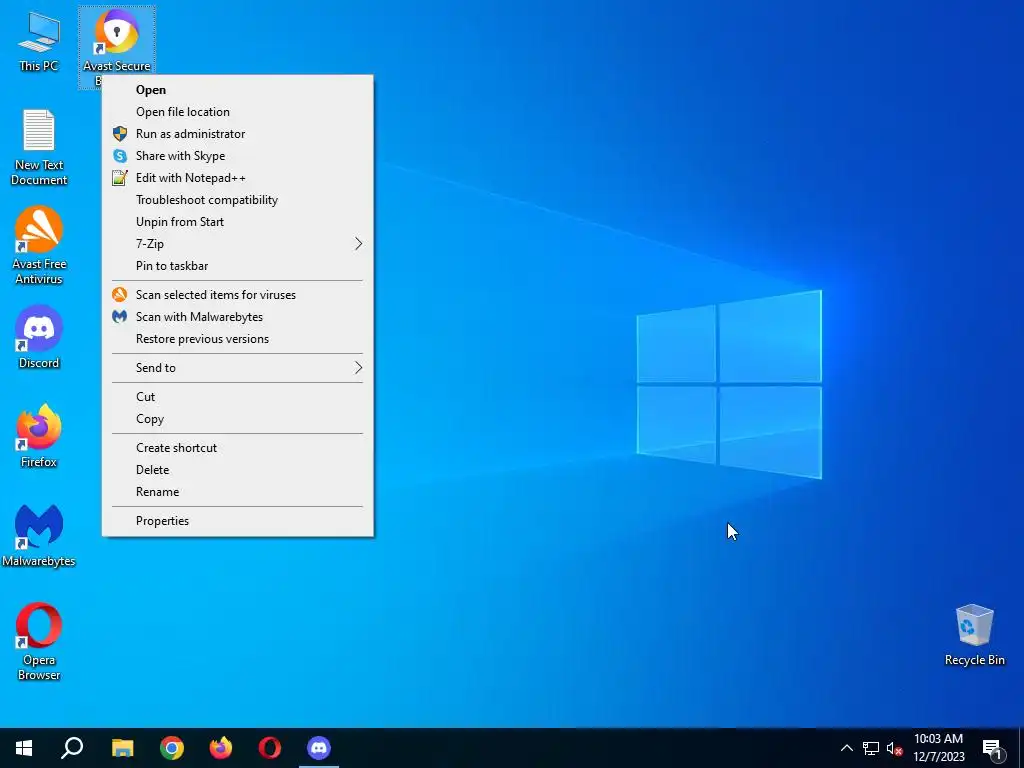Image resolution: width=1024 pixels, height=768 pixels.
Task: Open the notification Action Center
Action: pyautogui.click(x=993, y=748)
